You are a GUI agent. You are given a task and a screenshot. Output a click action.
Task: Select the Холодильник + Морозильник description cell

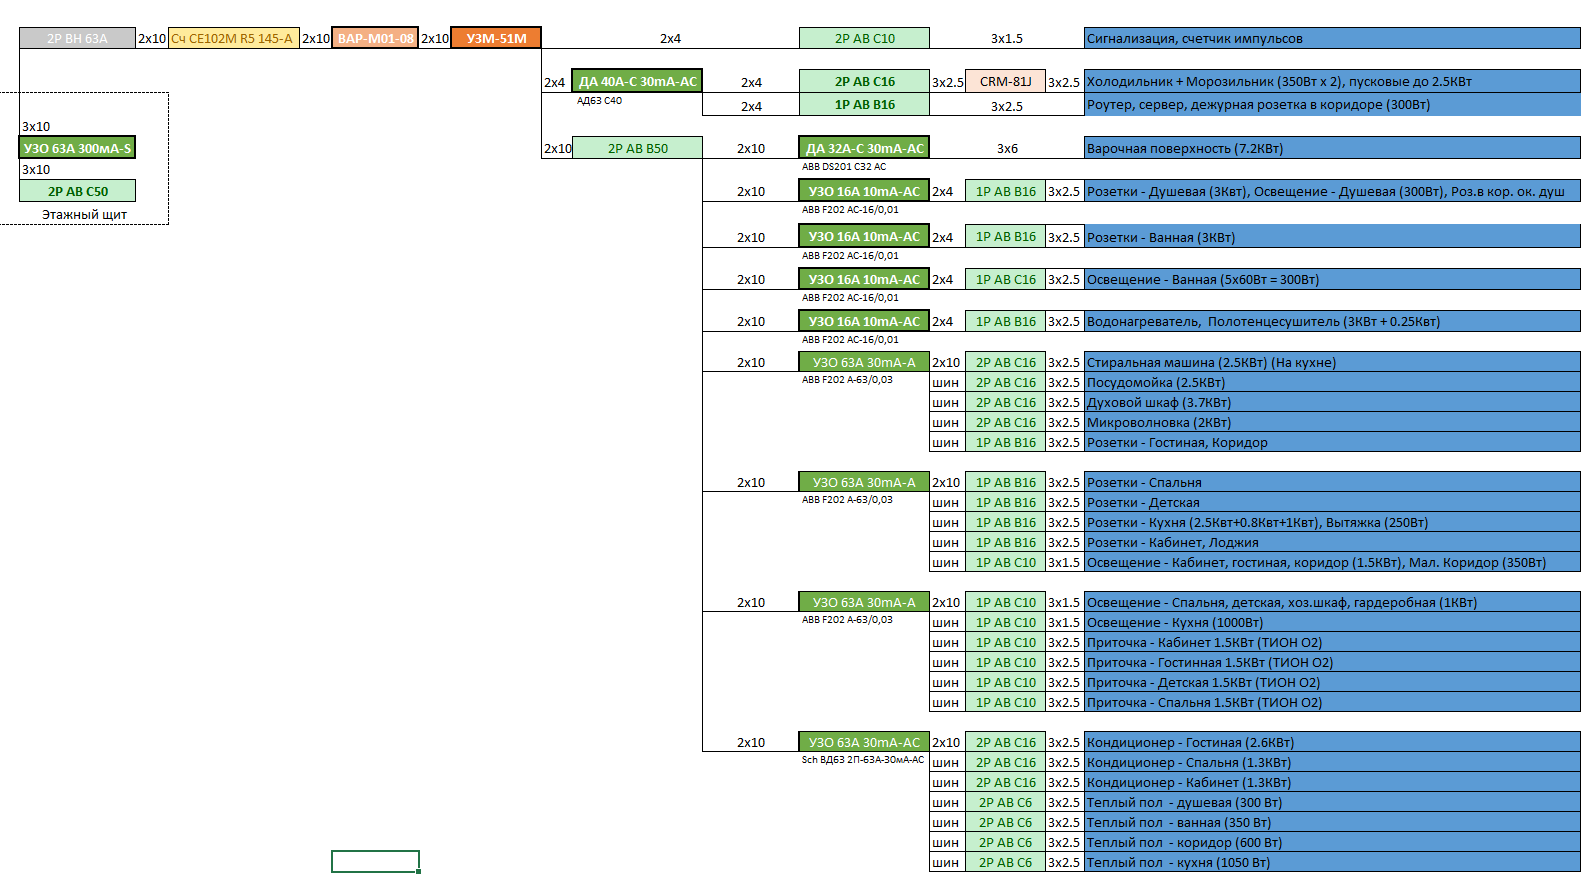(x=1332, y=81)
